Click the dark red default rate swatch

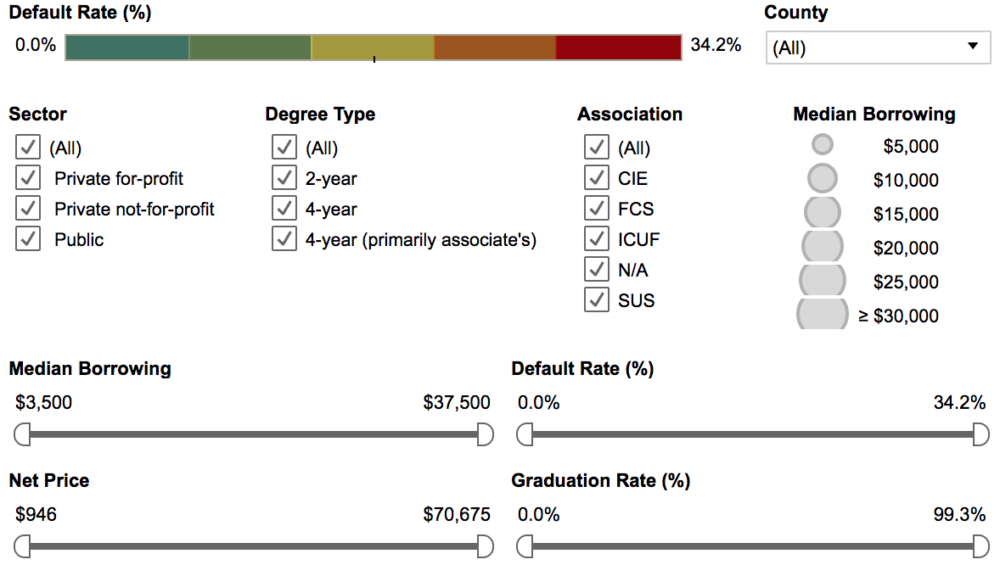(x=617, y=47)
